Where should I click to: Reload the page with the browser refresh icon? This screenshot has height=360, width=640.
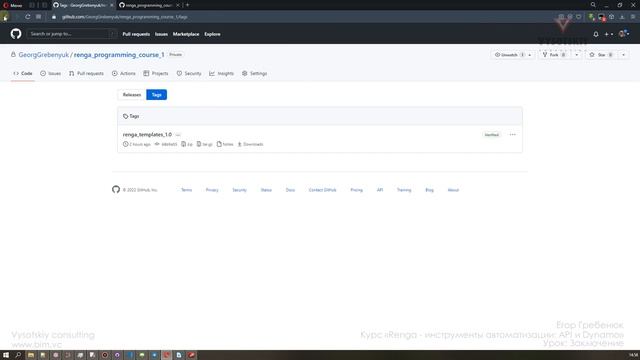click(x=28, y=17)
